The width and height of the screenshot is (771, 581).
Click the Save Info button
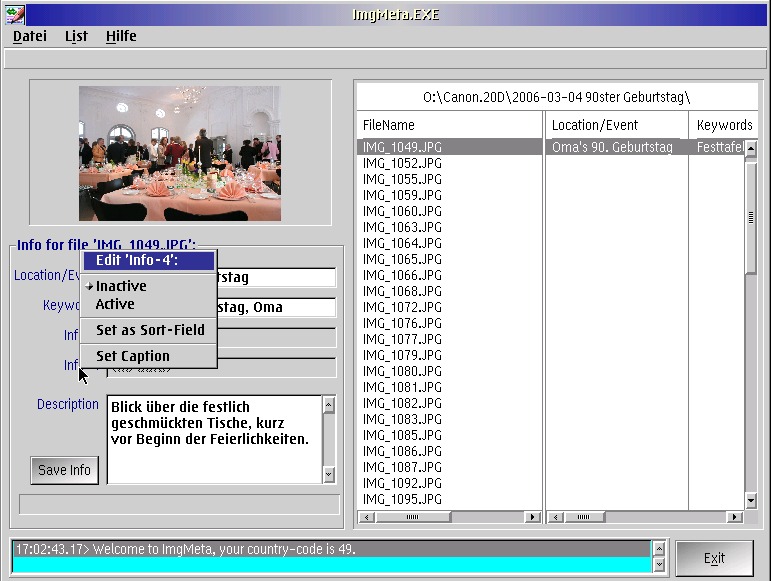[64, 470]
